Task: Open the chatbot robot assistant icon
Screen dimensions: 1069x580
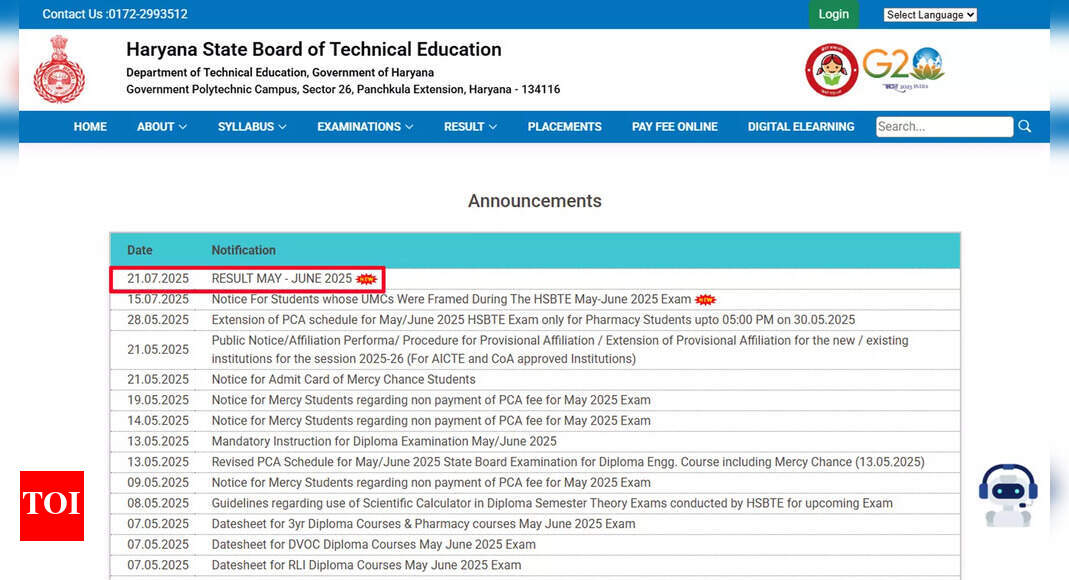Action: 1008,495
